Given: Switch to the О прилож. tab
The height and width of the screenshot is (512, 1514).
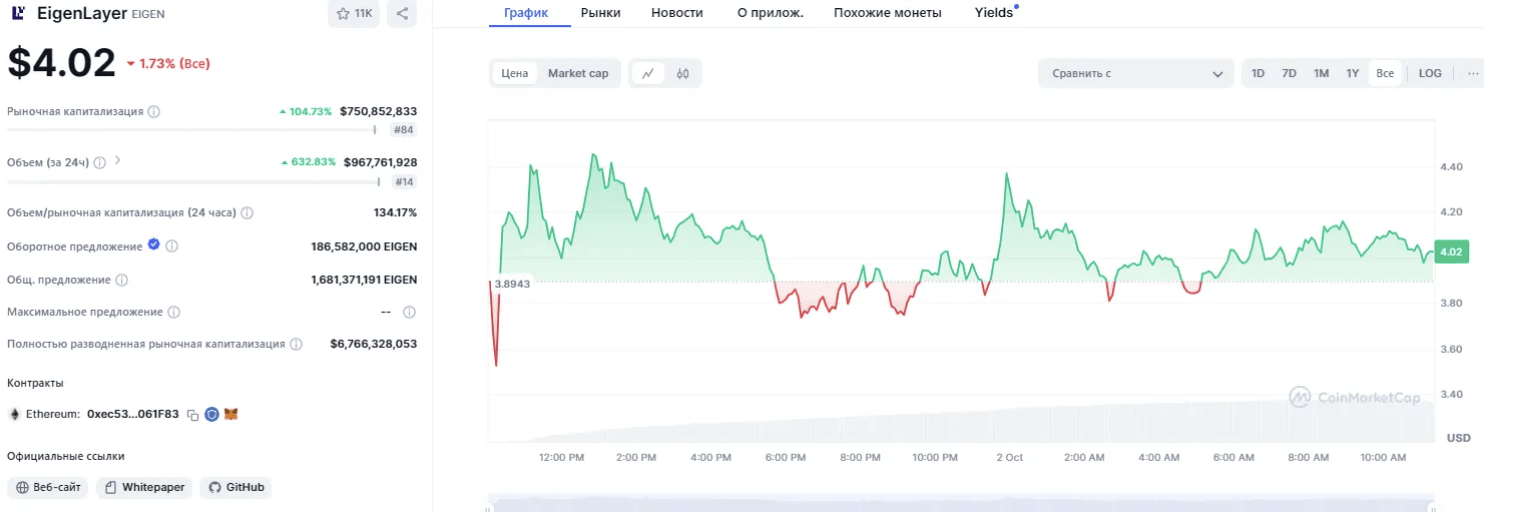Looking at the screenshot, I should pos(770,13).
